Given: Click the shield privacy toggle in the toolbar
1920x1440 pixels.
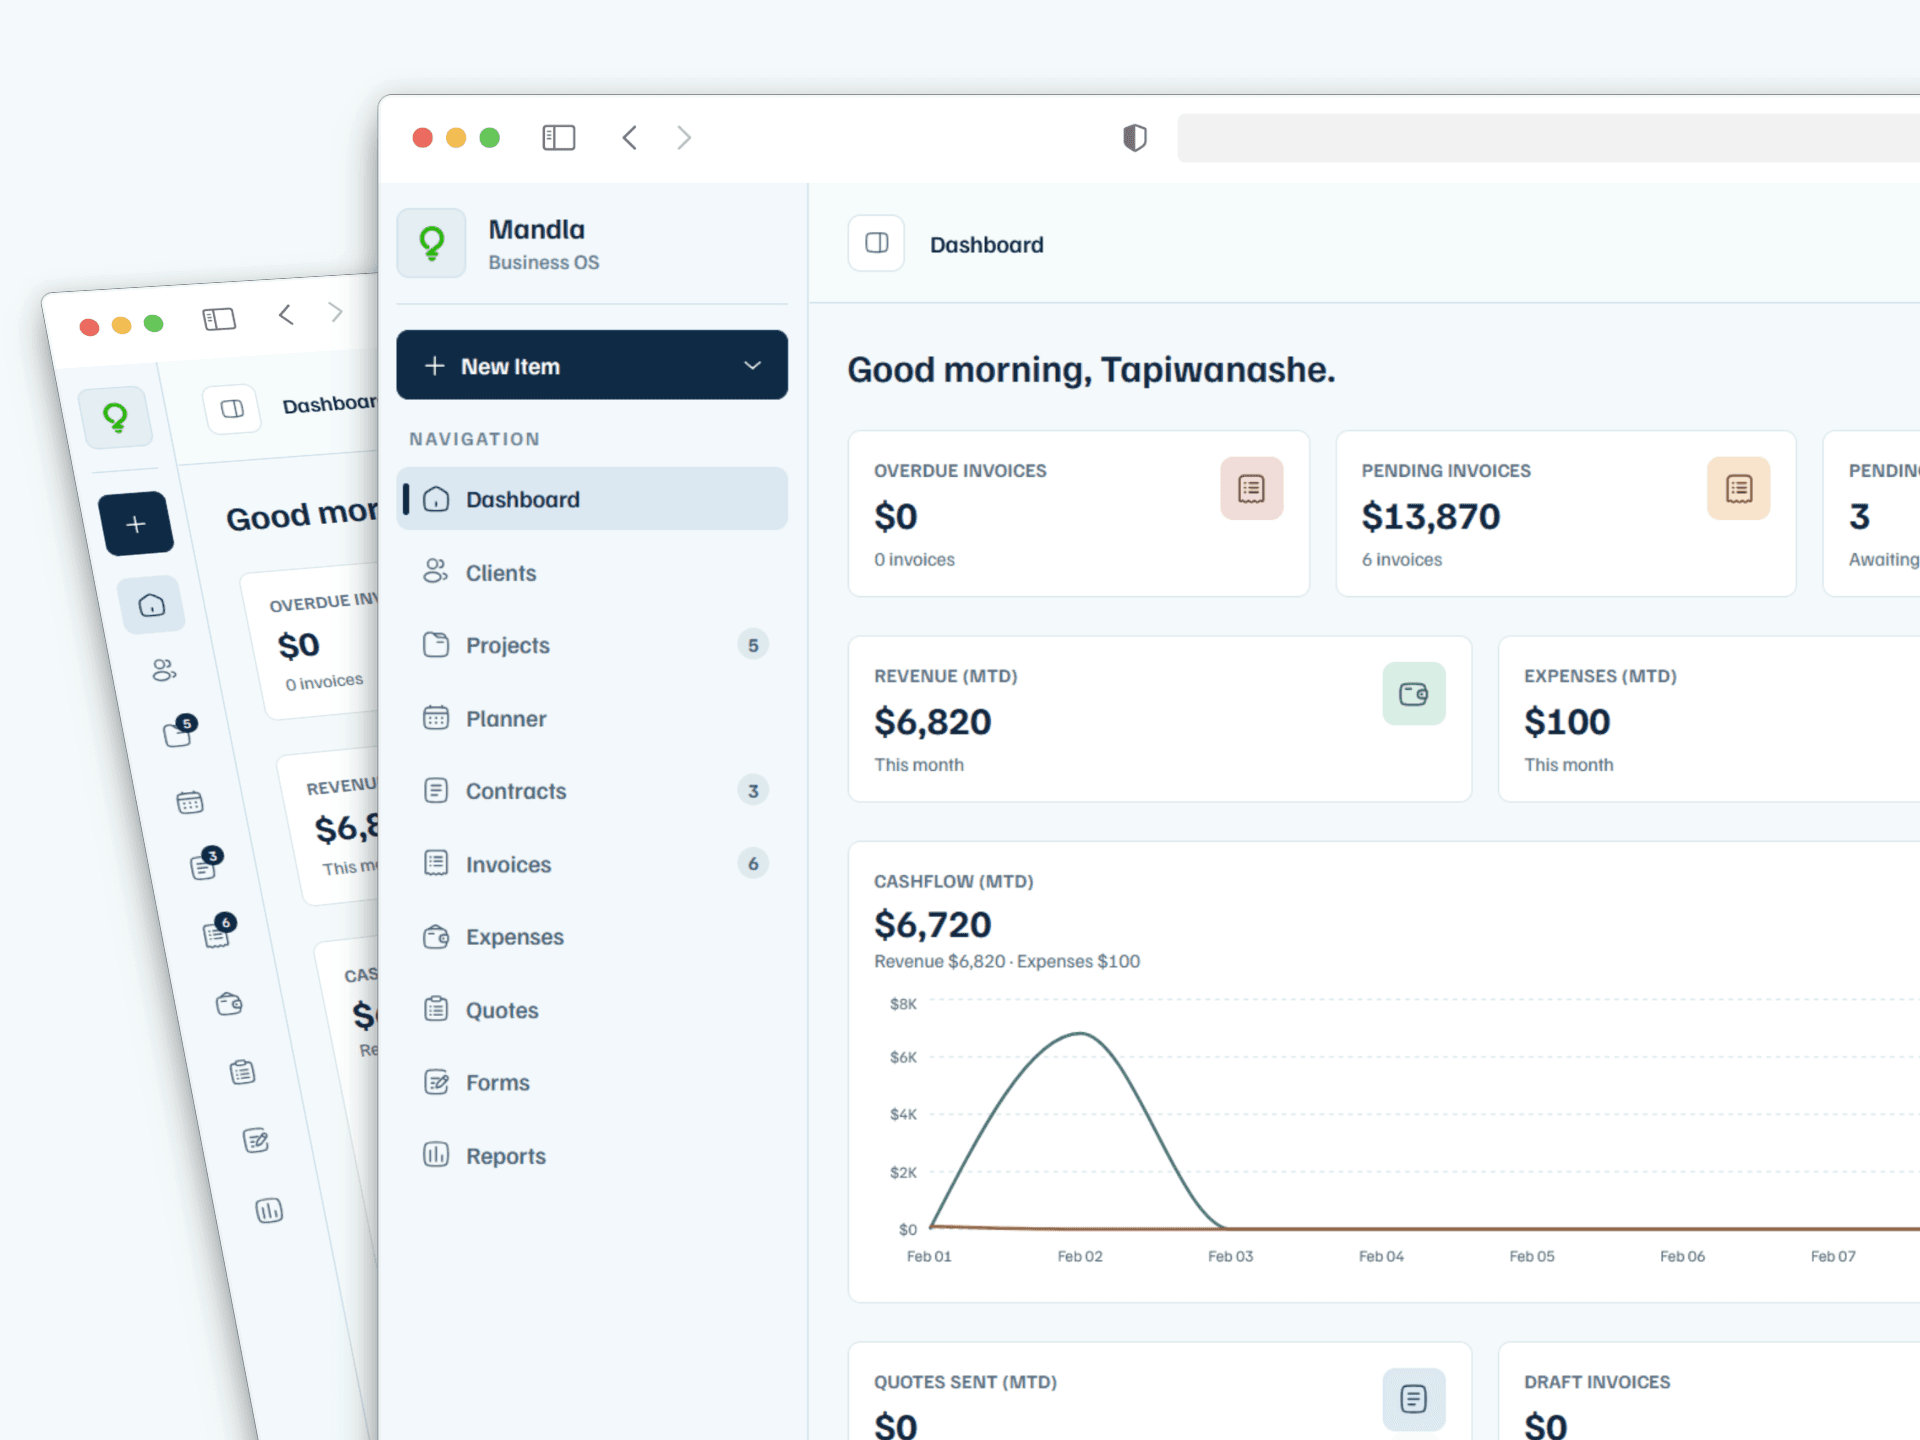Looking at the screenshot, I should tap(1134, 137).
